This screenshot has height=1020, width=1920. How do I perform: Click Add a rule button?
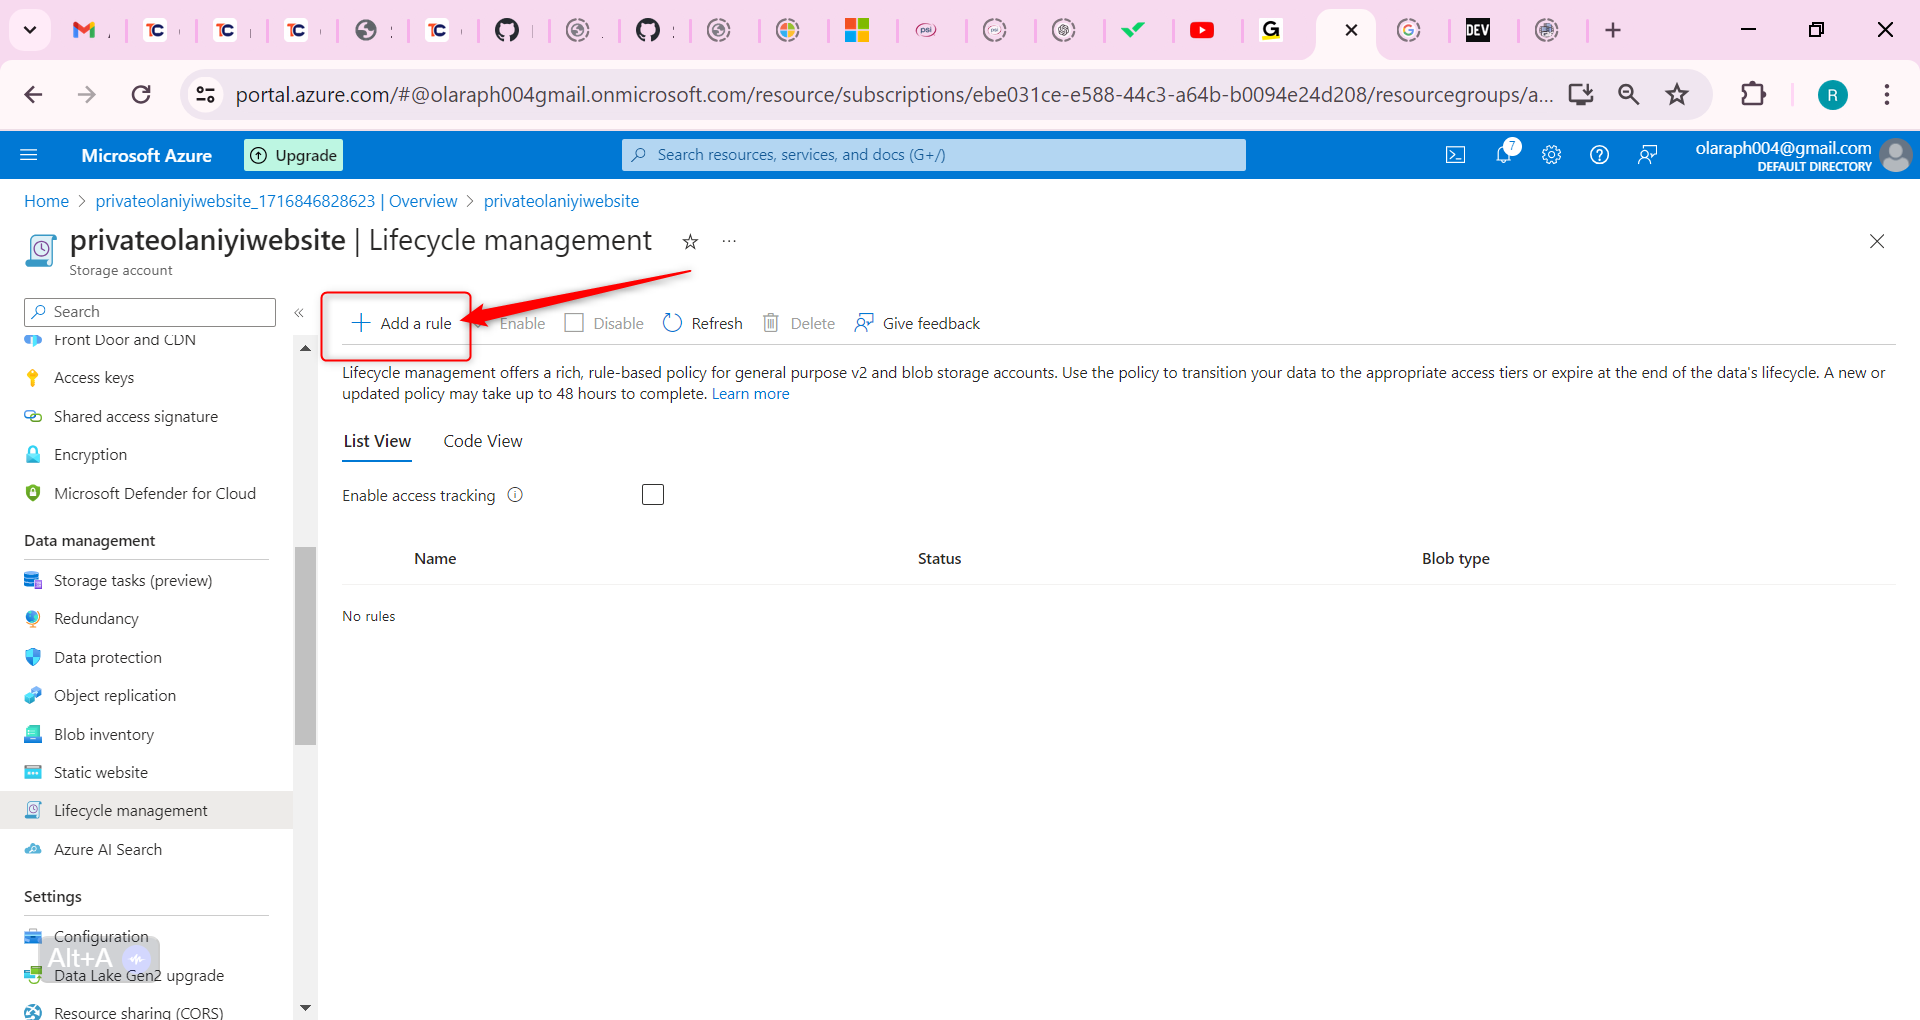[401, 323]
